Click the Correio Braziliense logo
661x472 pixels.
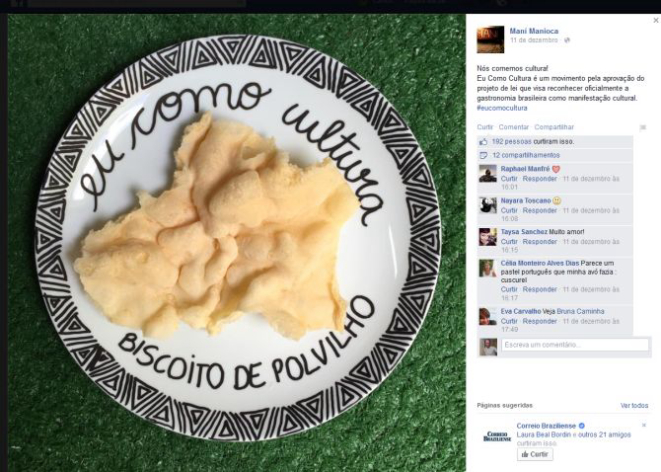pos(497,436)
